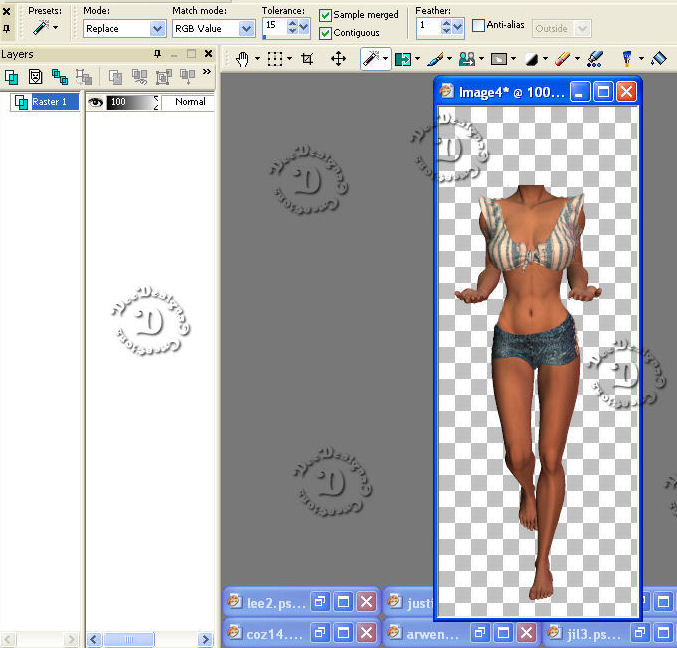
Task: Click New Raster Layer icon in Layers panel
Action: [12, 76]
